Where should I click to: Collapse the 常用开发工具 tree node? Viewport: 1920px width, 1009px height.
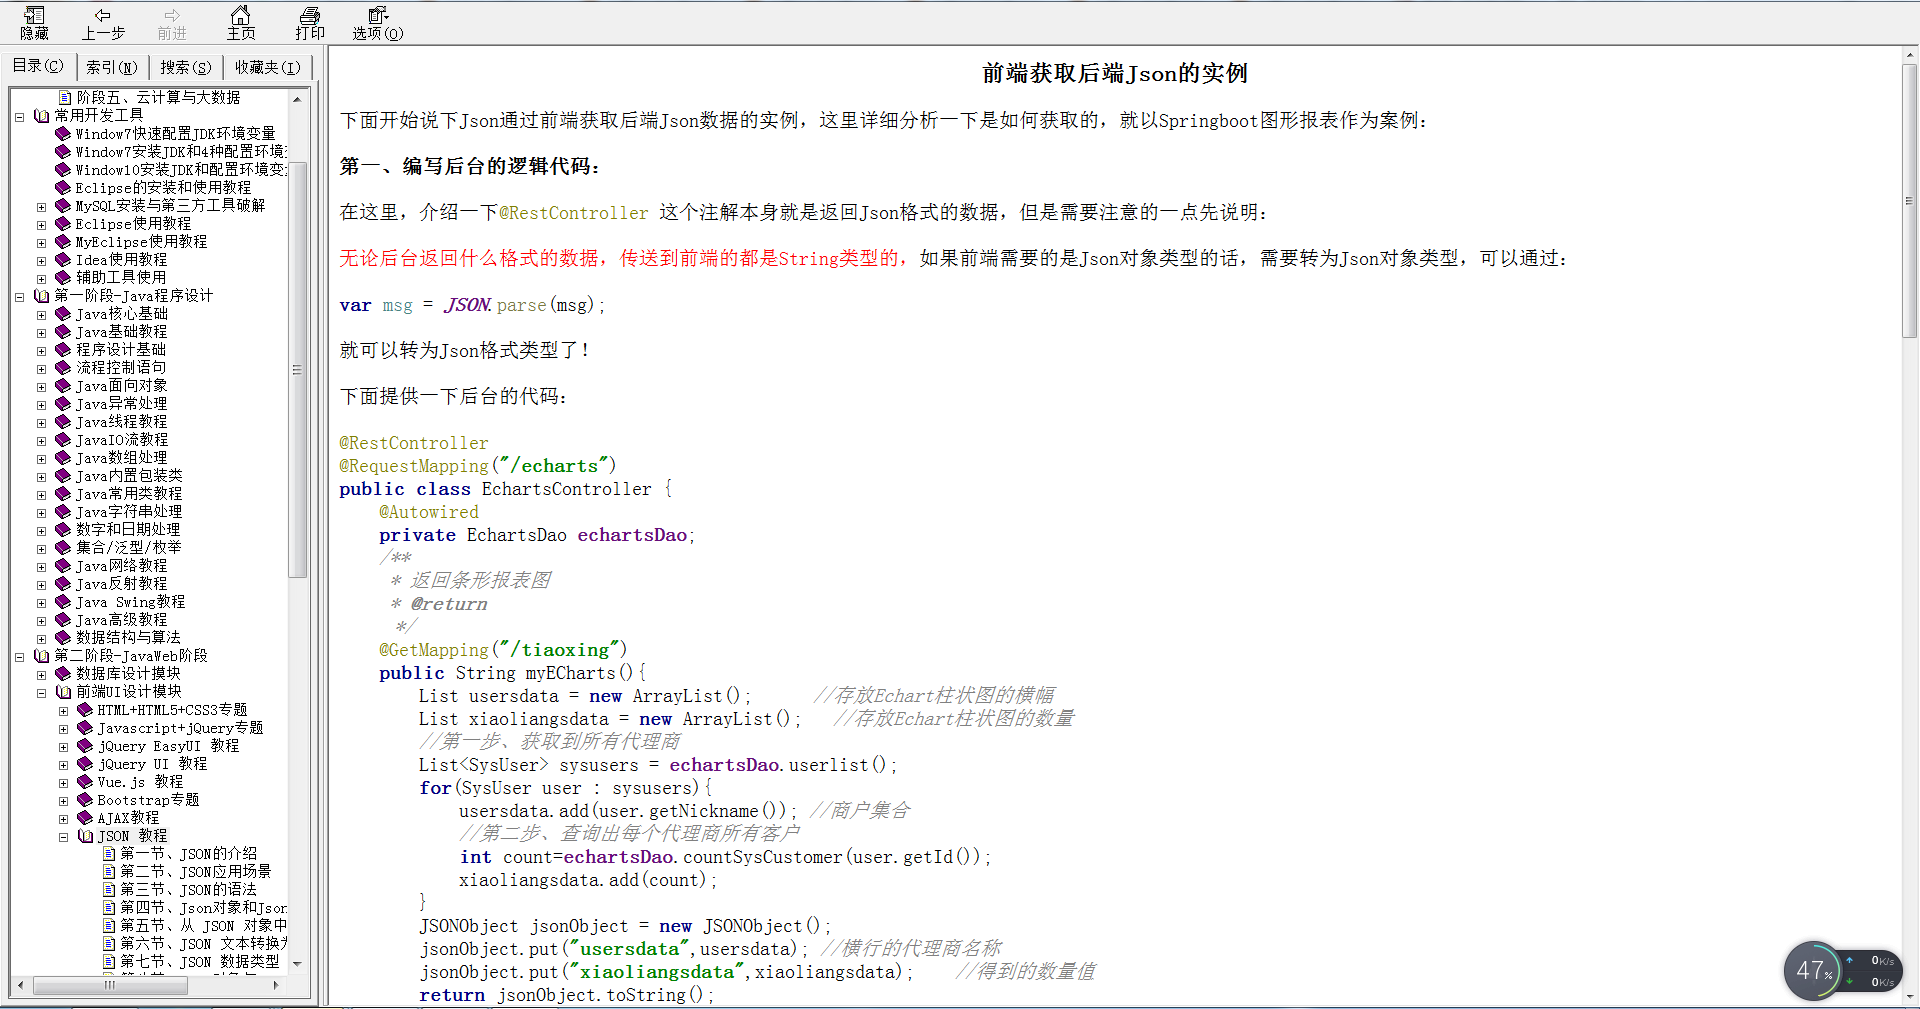19,116
